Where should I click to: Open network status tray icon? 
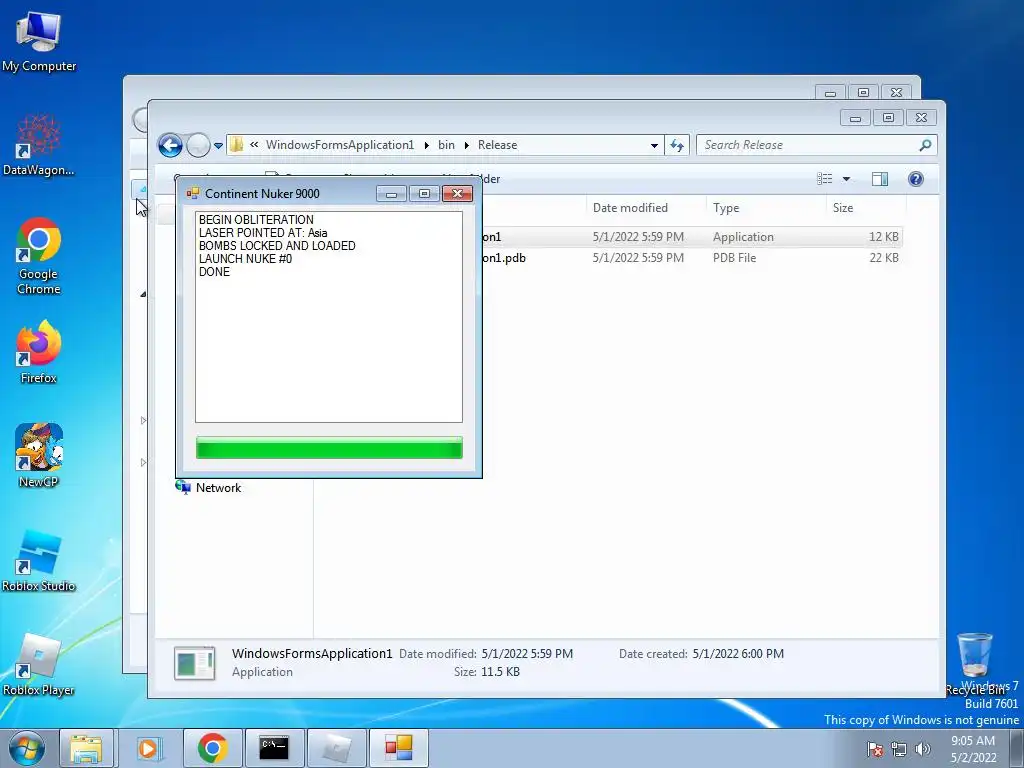point(899,749)
